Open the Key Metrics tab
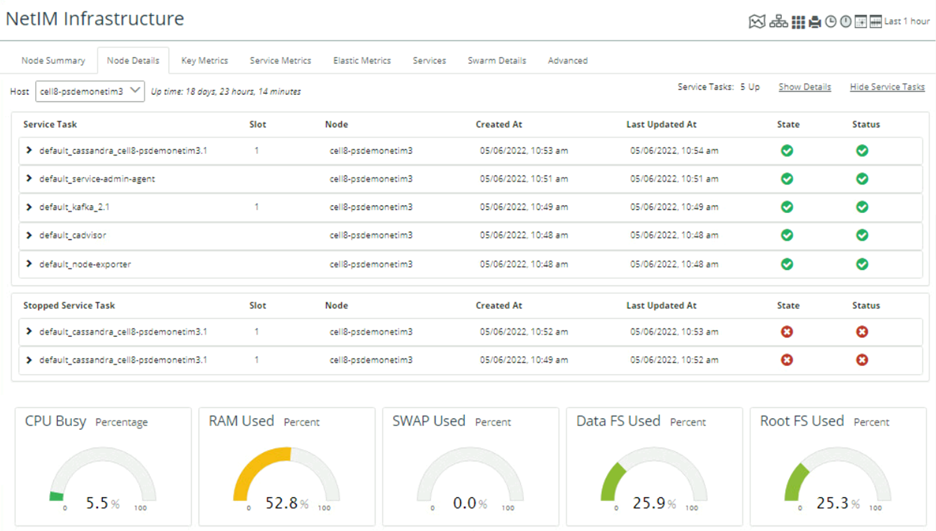This screenshot has width=936, height=531. pos(205,60)
